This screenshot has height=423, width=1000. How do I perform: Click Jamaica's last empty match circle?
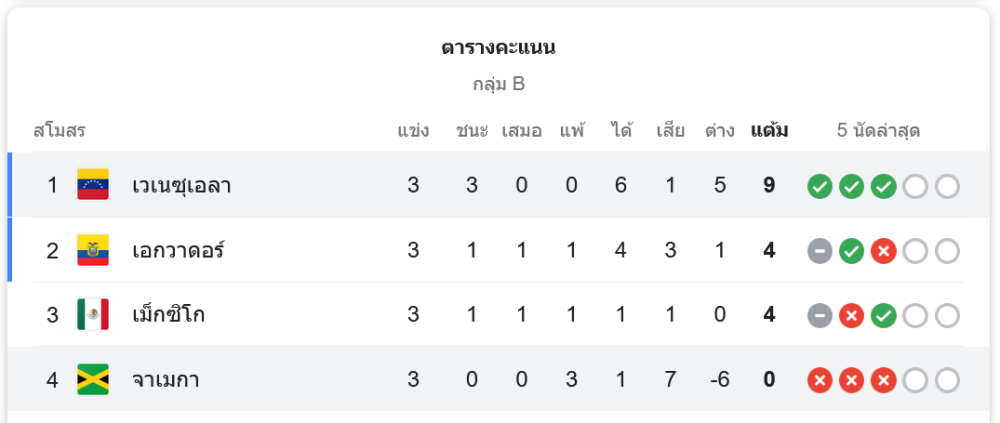click(x=947, y=381)
